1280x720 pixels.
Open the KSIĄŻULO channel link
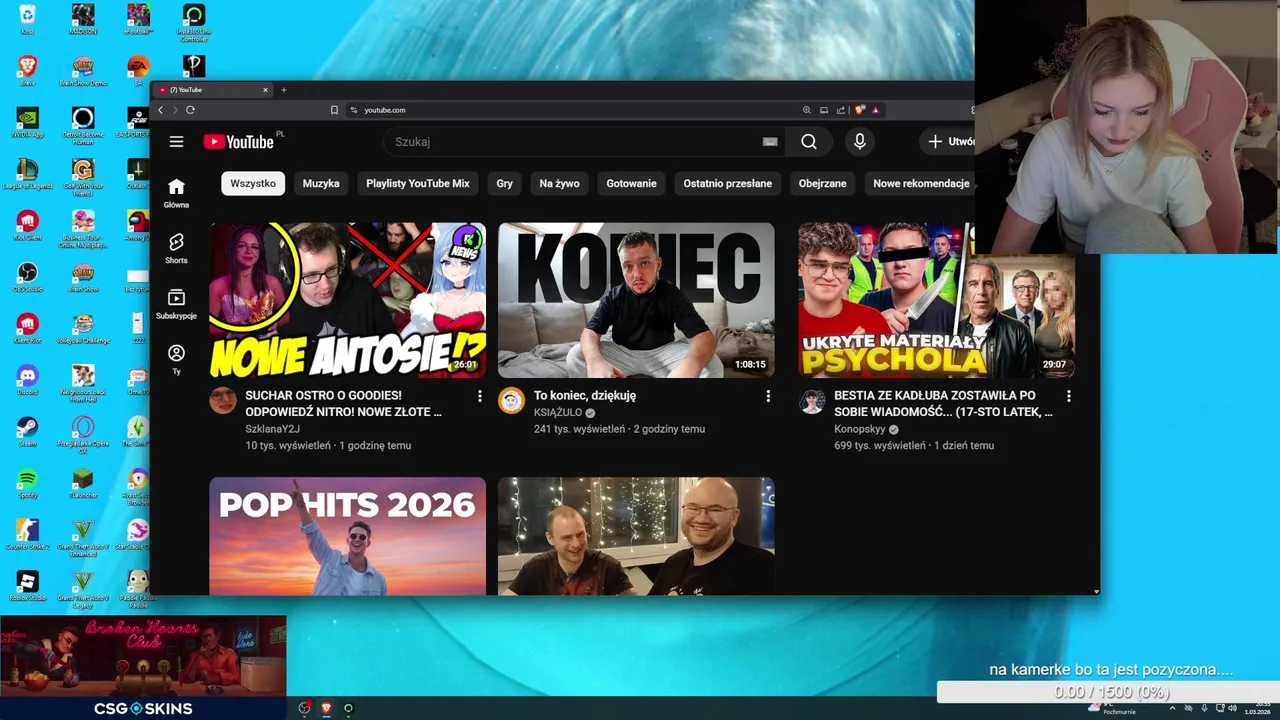click(x=558, y=412)
